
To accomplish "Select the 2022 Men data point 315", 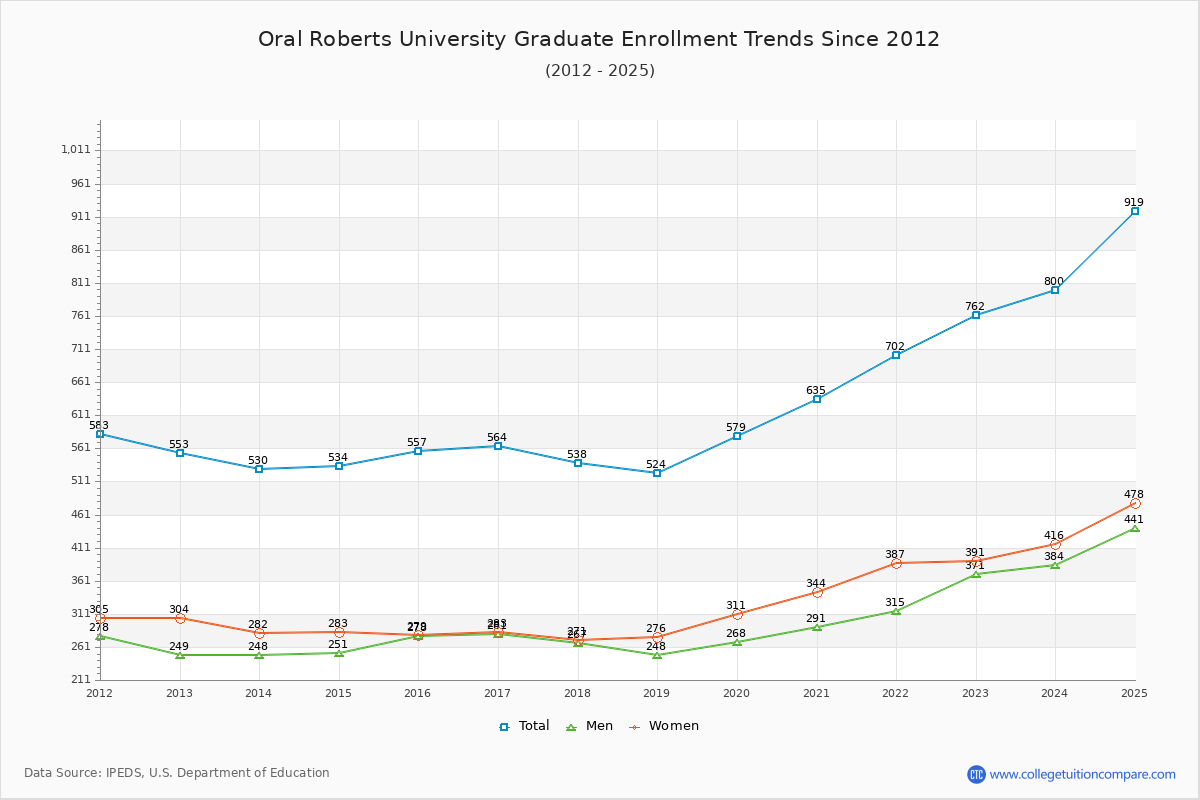I will [x=896, y=611].
